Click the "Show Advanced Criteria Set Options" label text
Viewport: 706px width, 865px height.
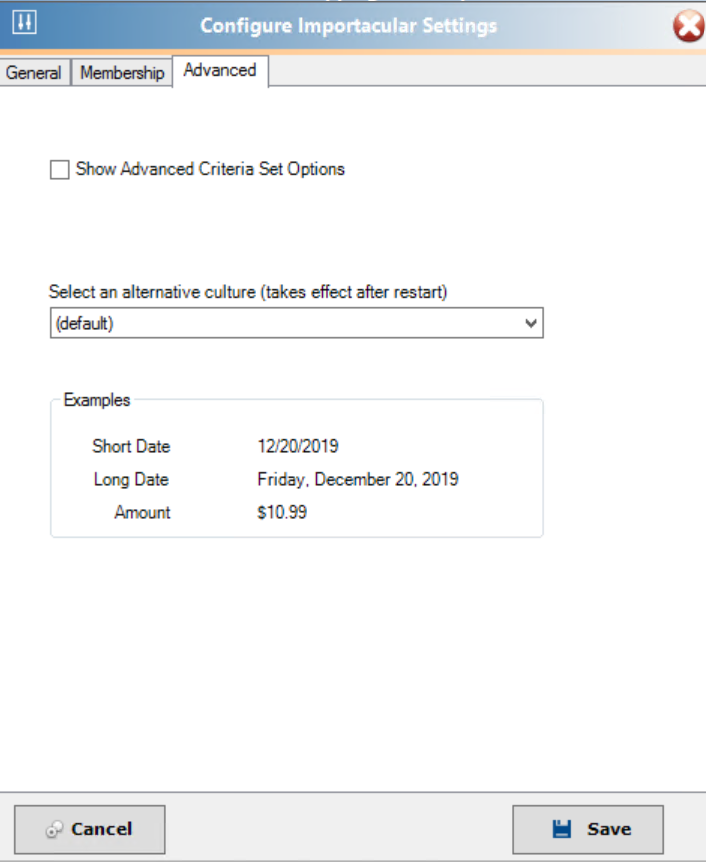(210, 169)
